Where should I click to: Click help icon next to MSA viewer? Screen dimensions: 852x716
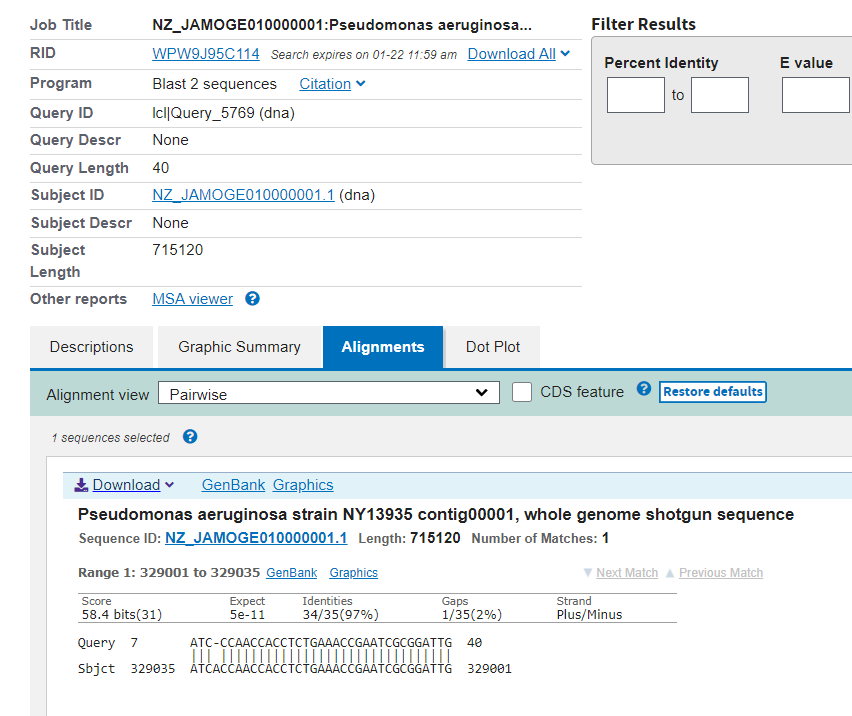point(253,299)
